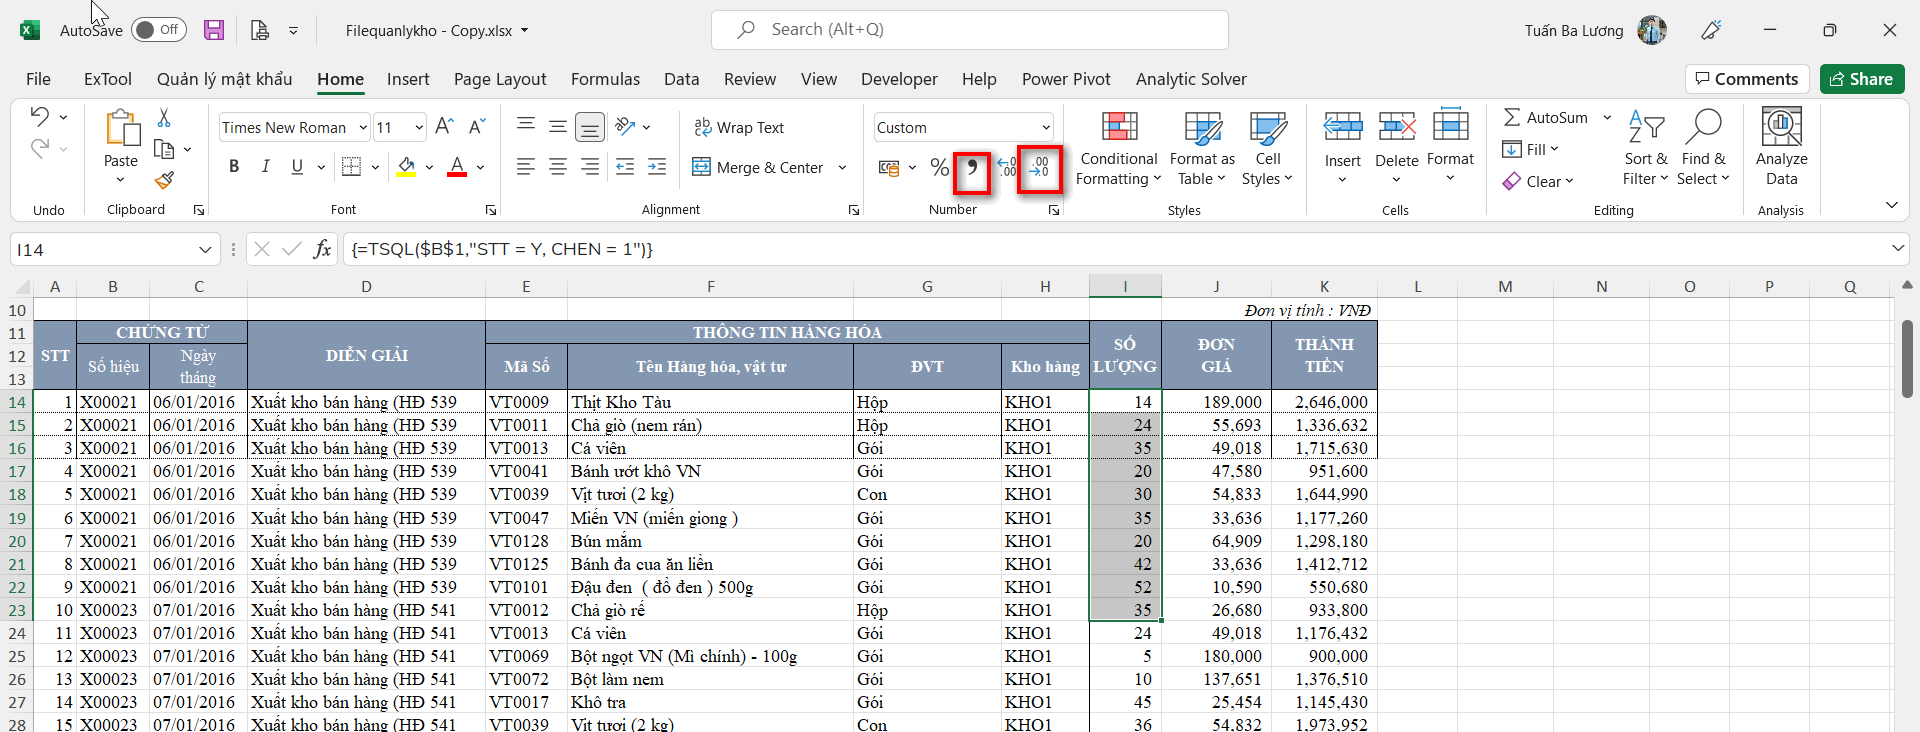Click the Delete cells icon

(x=1397, y=127)
